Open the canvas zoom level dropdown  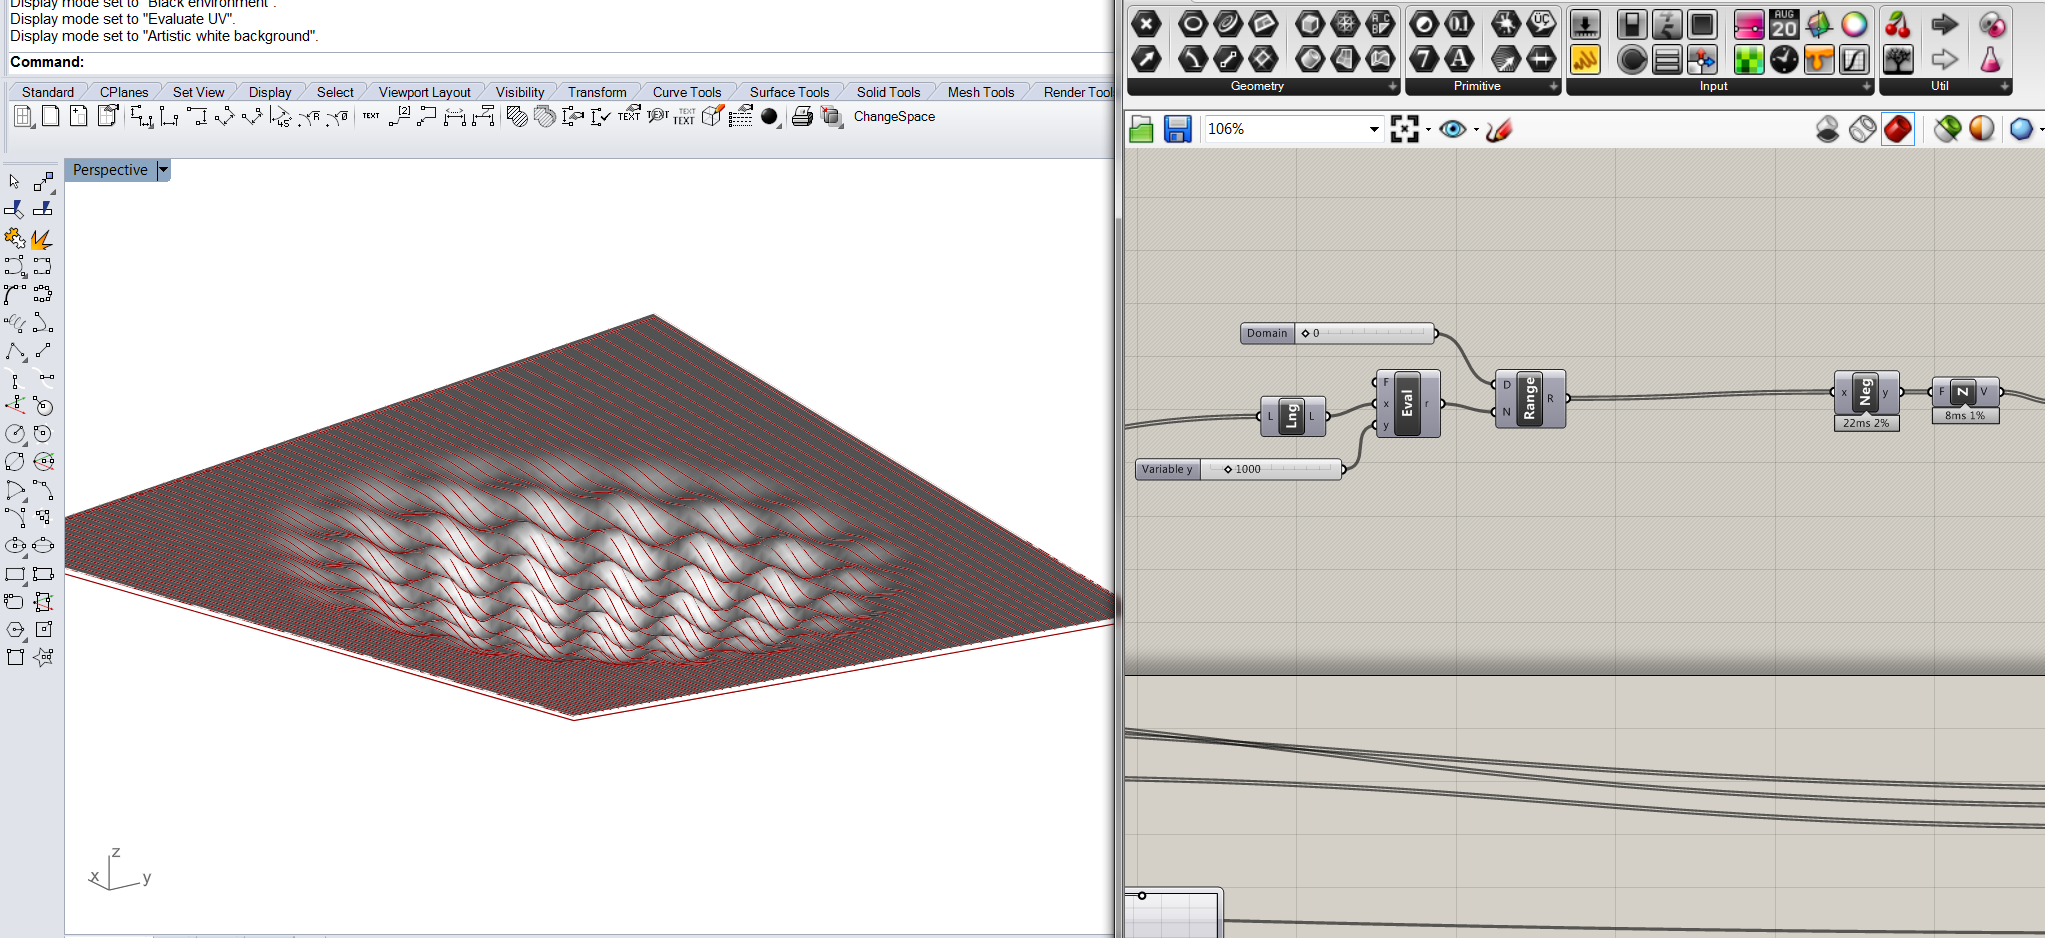point(1374,129)
